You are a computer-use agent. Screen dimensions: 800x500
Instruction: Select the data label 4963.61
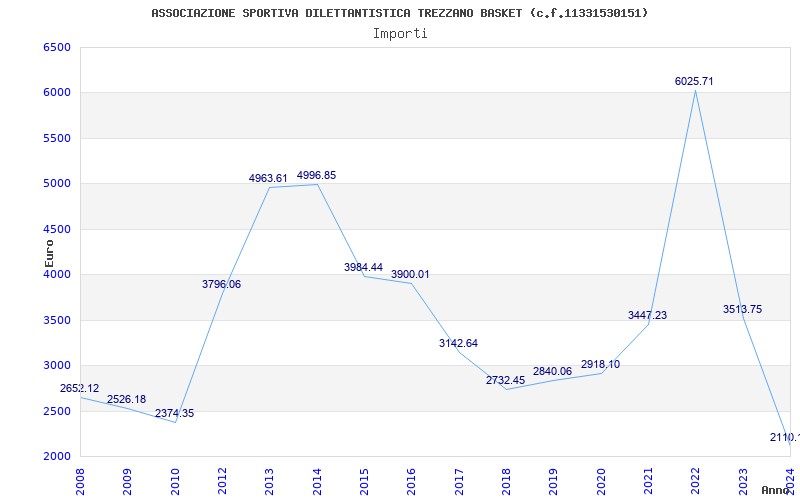(x=268, y=179)
